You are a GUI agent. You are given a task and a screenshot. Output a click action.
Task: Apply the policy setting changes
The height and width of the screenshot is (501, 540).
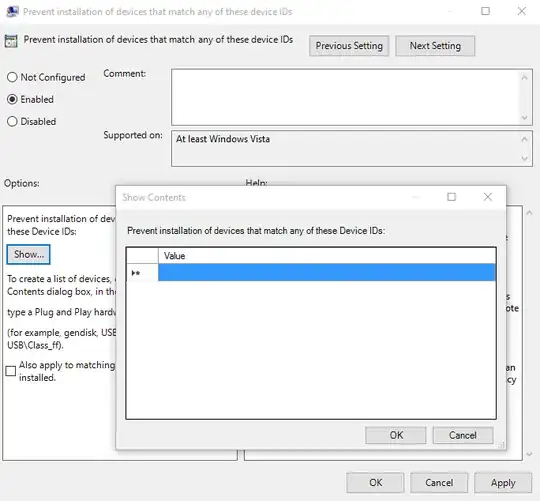tap(503, 482)
